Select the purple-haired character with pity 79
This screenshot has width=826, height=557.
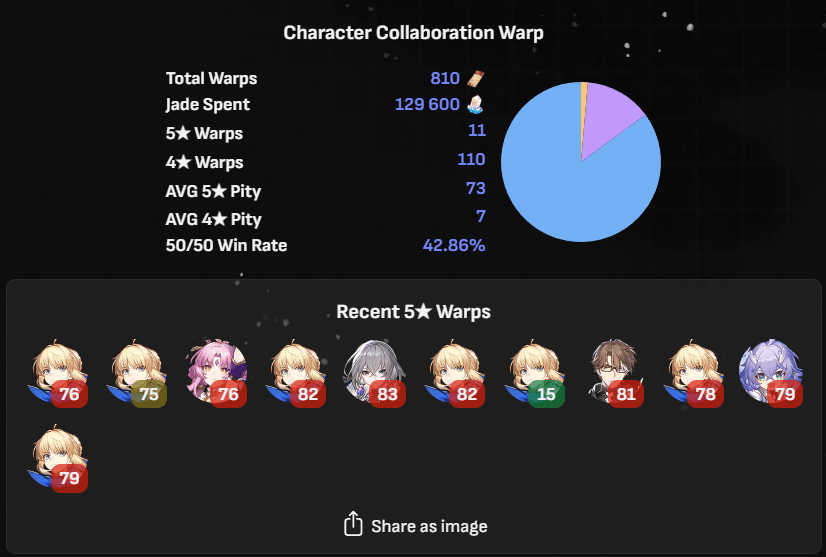[x=771, y=373]
